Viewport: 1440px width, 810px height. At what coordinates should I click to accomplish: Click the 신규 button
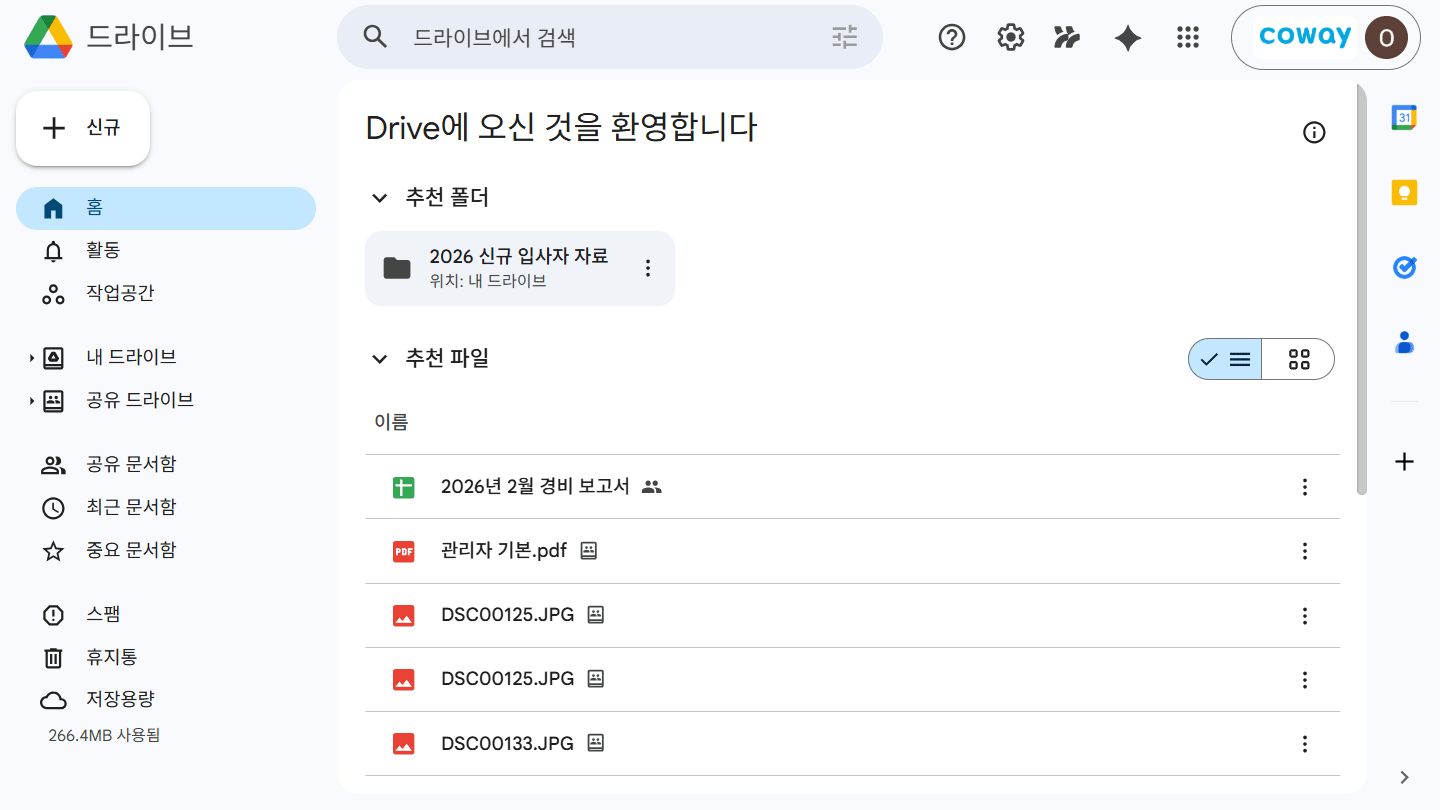click(83, 128)
